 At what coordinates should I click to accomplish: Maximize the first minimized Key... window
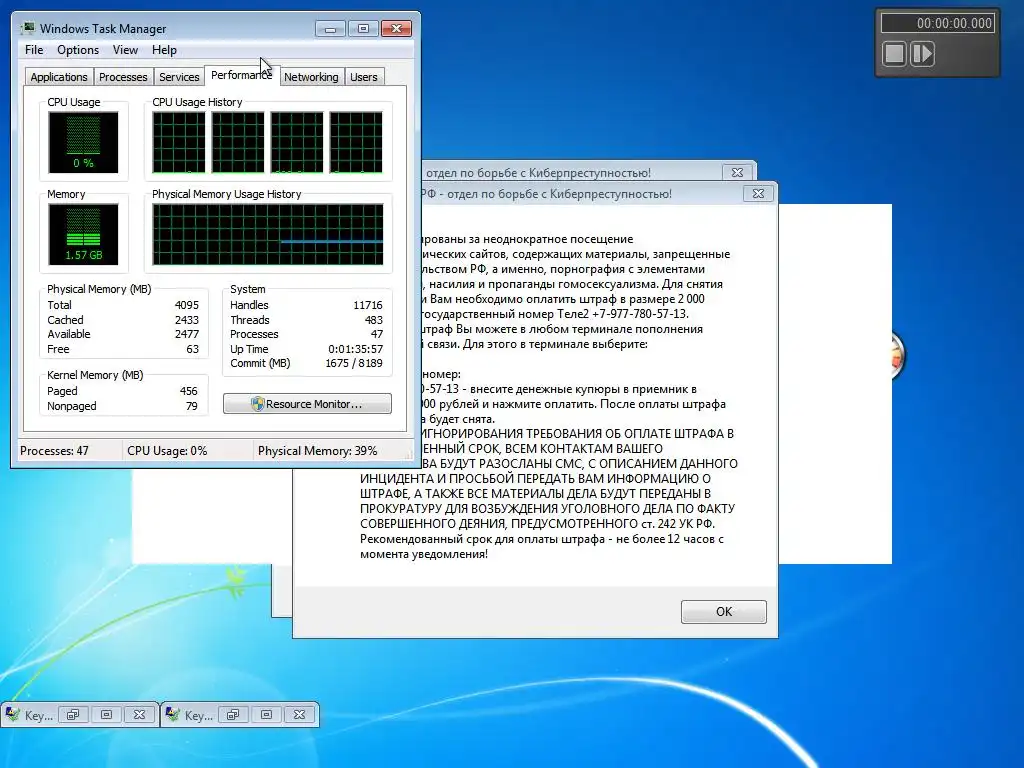click(106, 714)
